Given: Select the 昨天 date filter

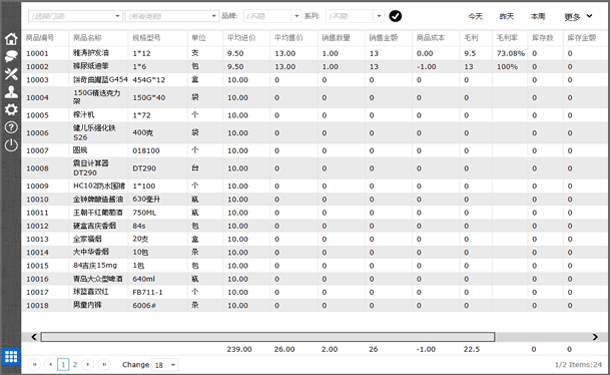Looking at the screenshot, I should (x=507, y=16).
